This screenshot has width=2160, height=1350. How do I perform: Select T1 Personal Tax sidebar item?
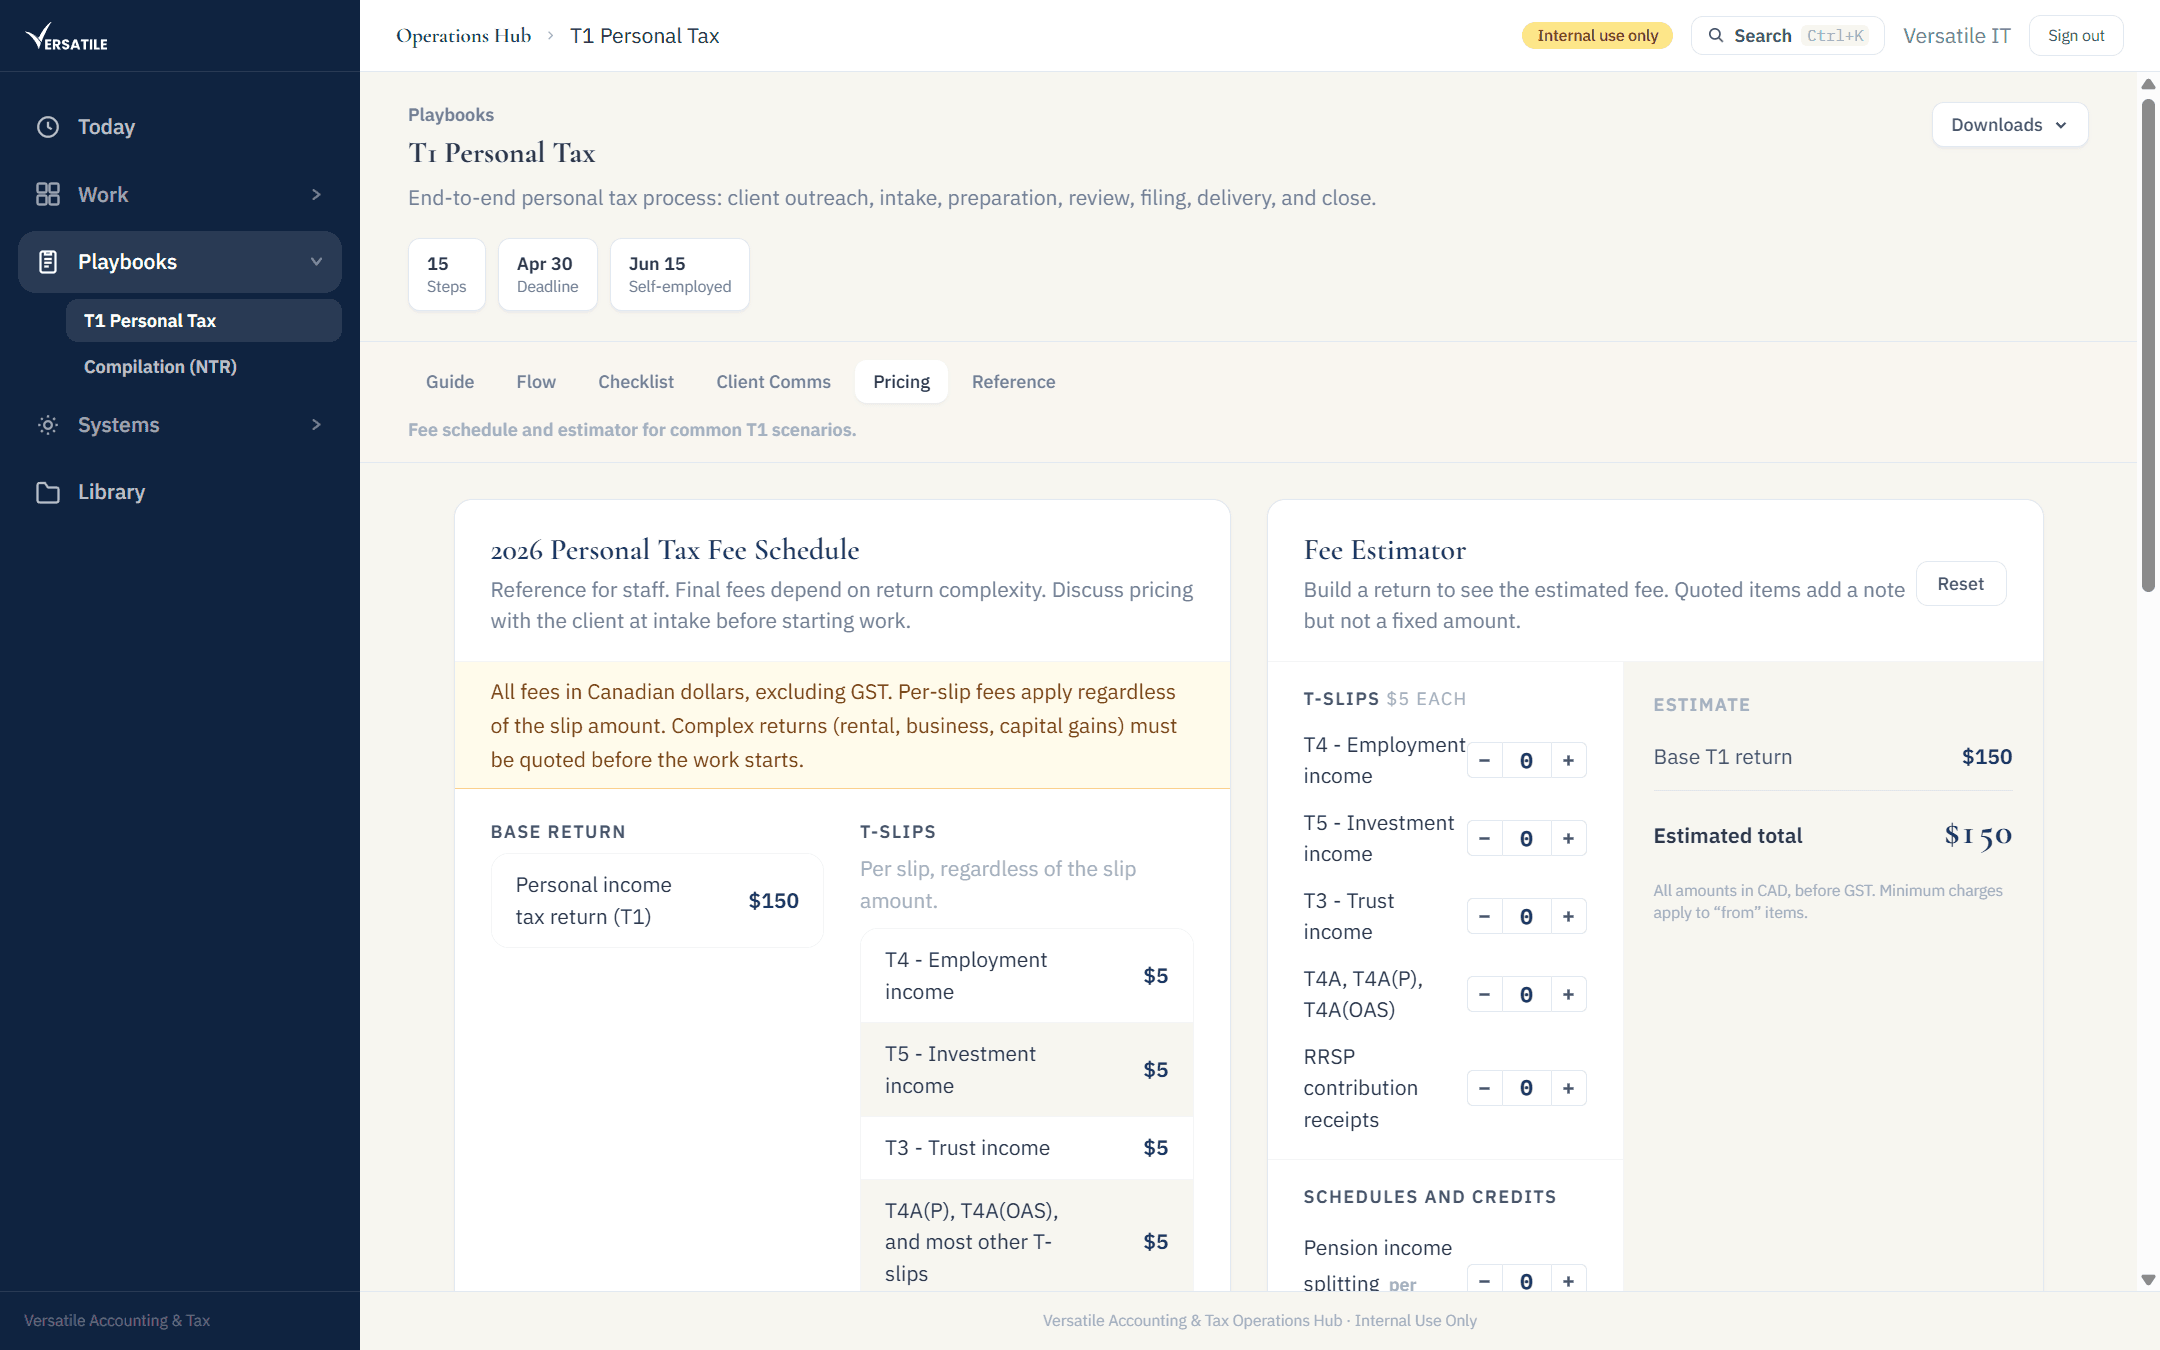coord(204,321)
